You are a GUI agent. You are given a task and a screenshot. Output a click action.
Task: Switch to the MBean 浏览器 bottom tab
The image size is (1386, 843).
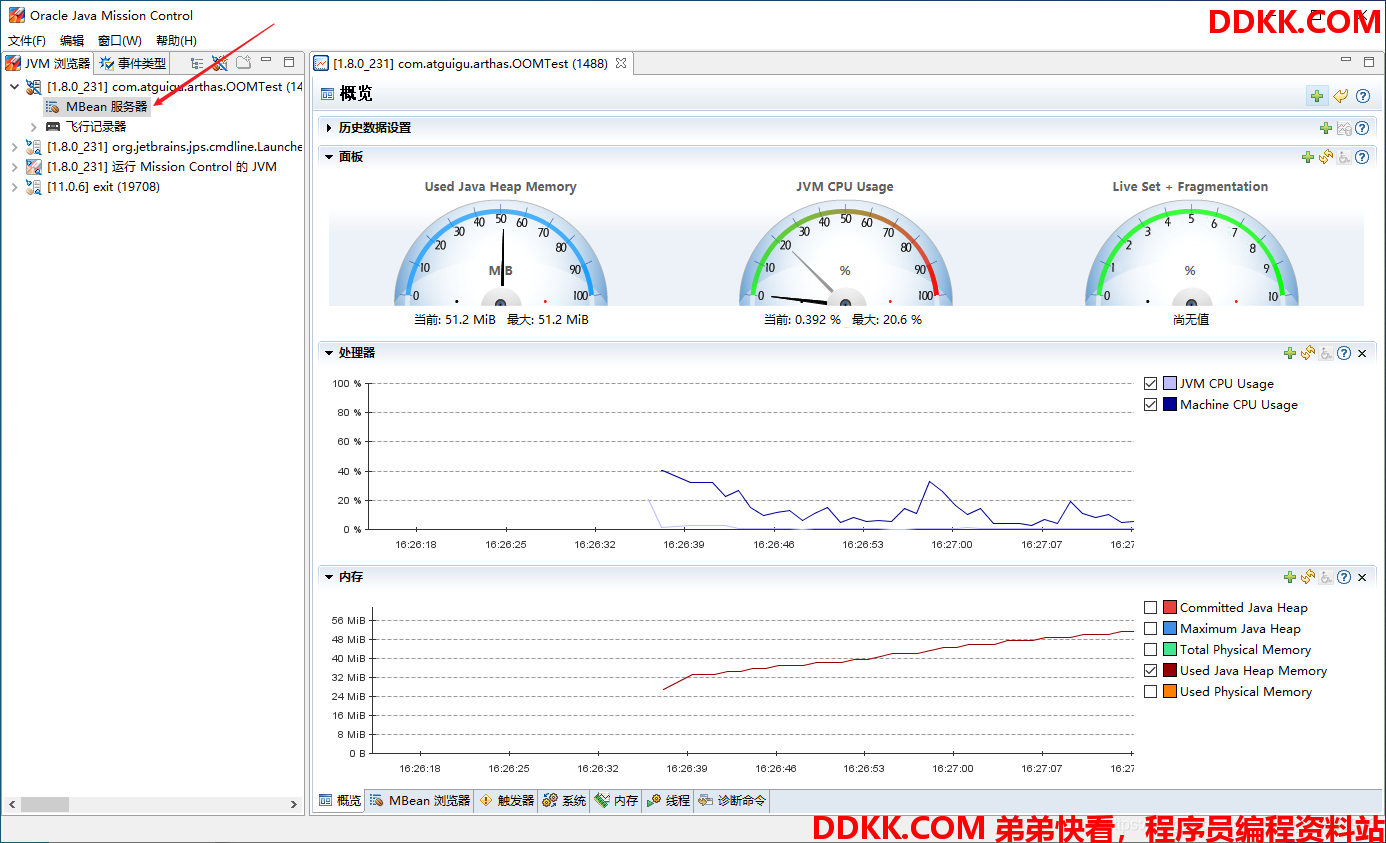[420, 800]
